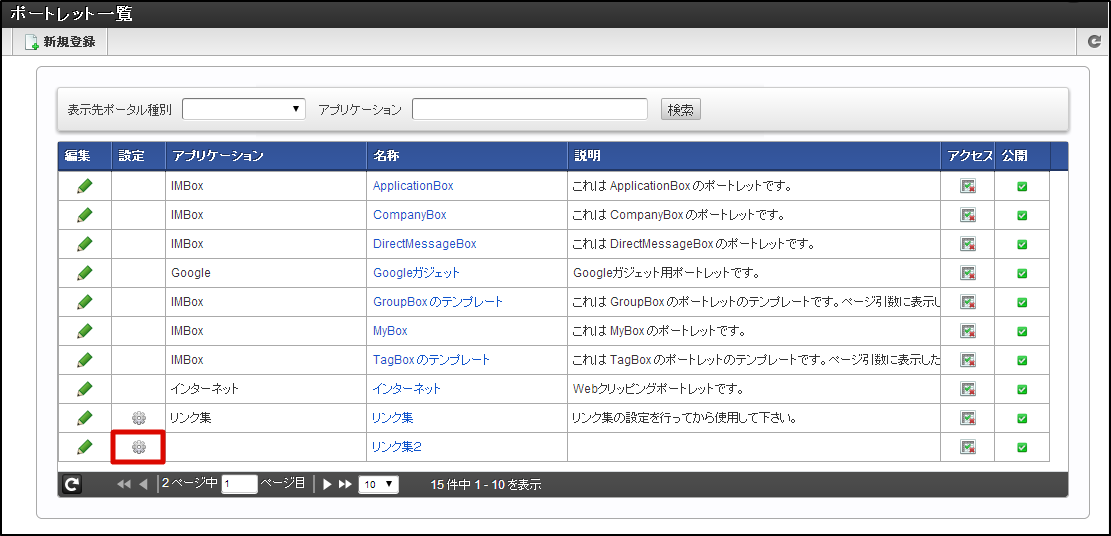
Task: Open access settings for DirectMessageBox
Action: click(968, 244)
